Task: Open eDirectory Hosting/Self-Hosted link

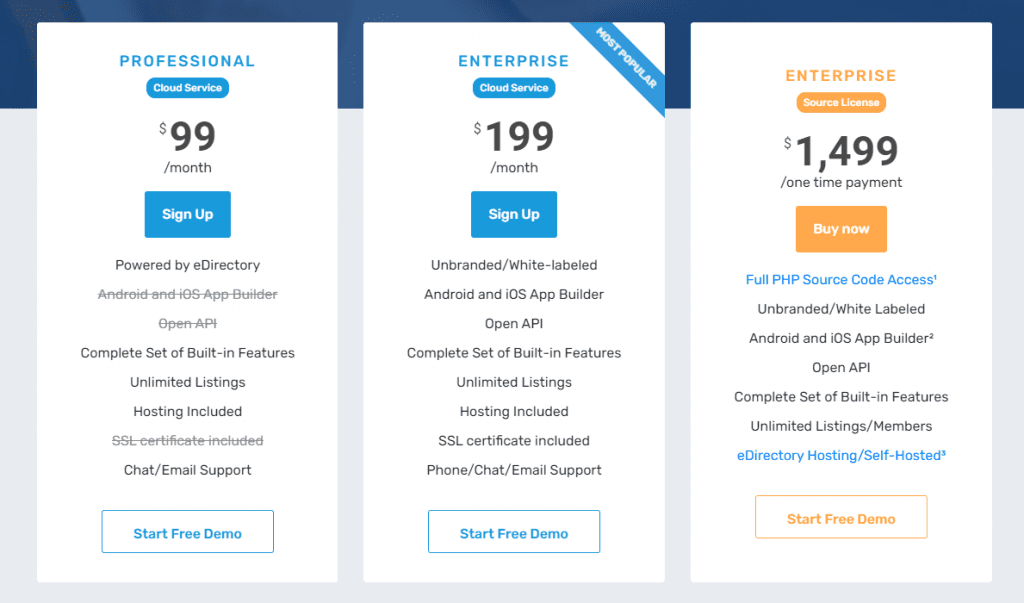Action: [841, 455]
